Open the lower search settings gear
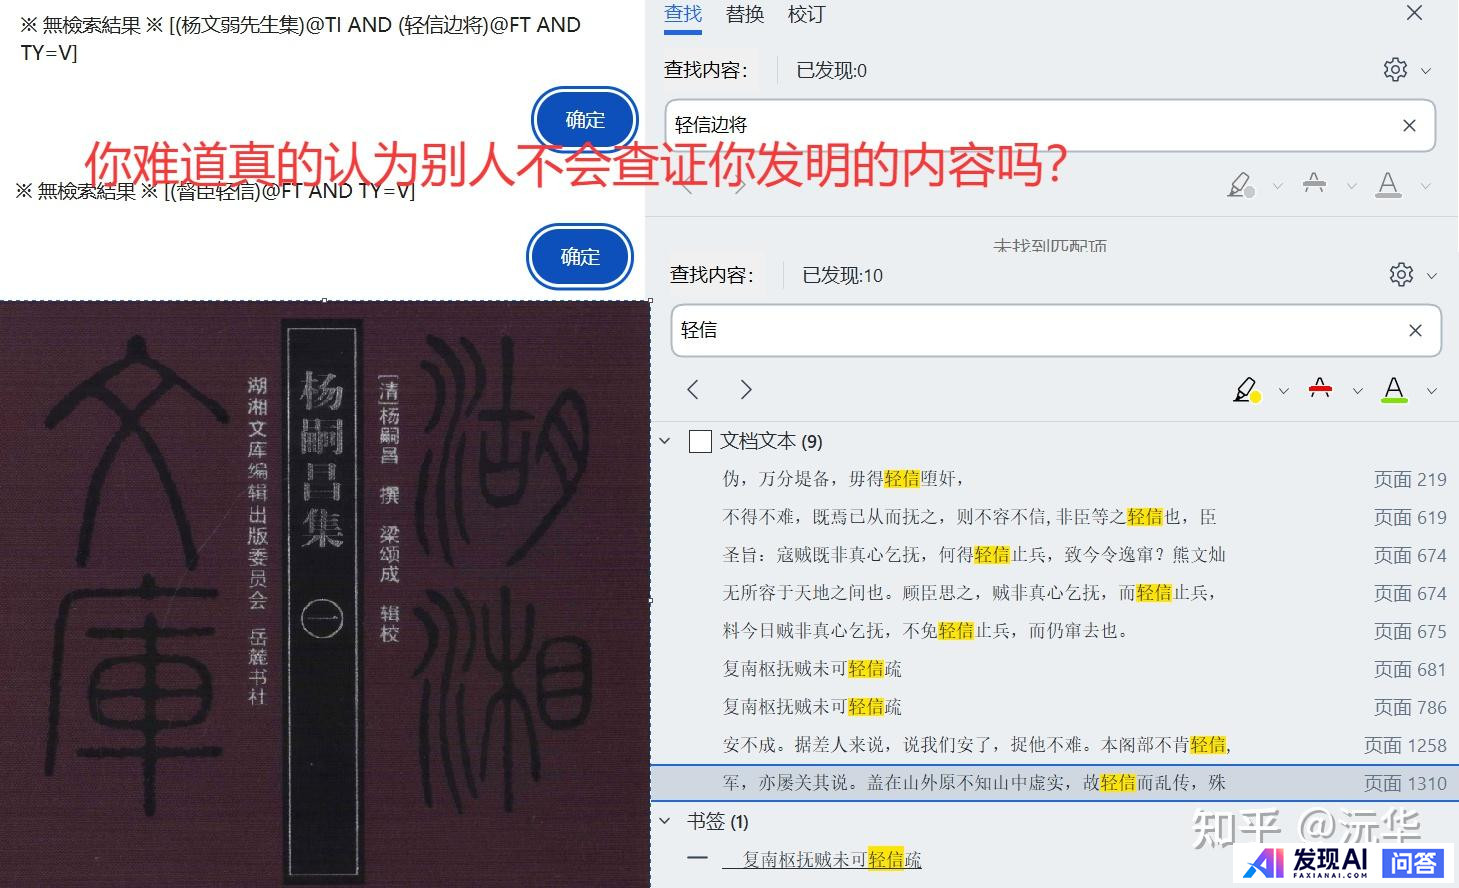The width and height of the screenshot is (1459, 888). [x=1401, y=274]
